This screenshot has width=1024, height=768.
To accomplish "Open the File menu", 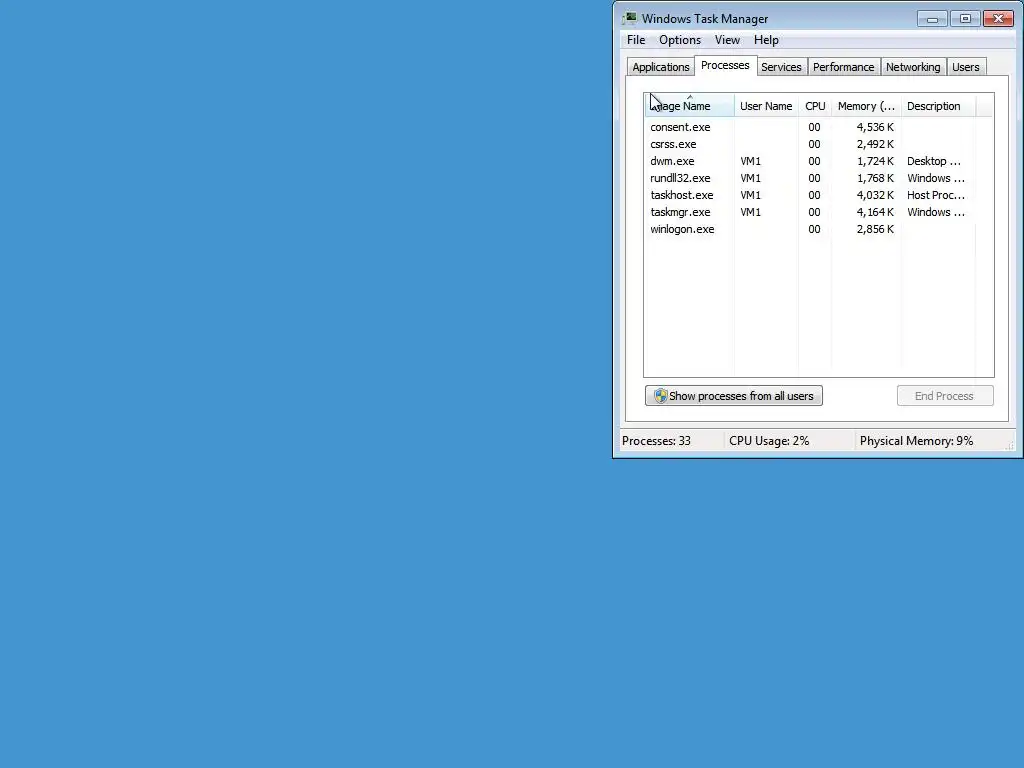I will coord(635,40).
